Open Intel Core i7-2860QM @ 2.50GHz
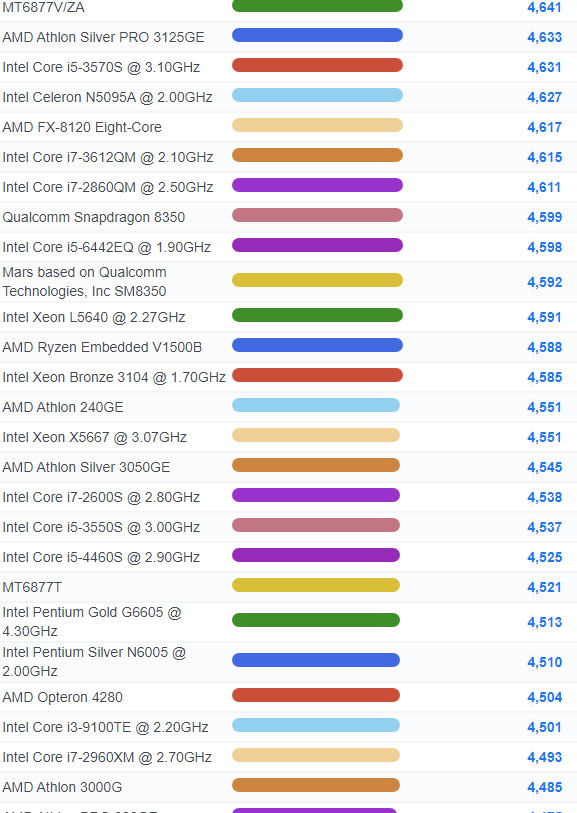The image size is (577, 813). (x=108, y=188)
